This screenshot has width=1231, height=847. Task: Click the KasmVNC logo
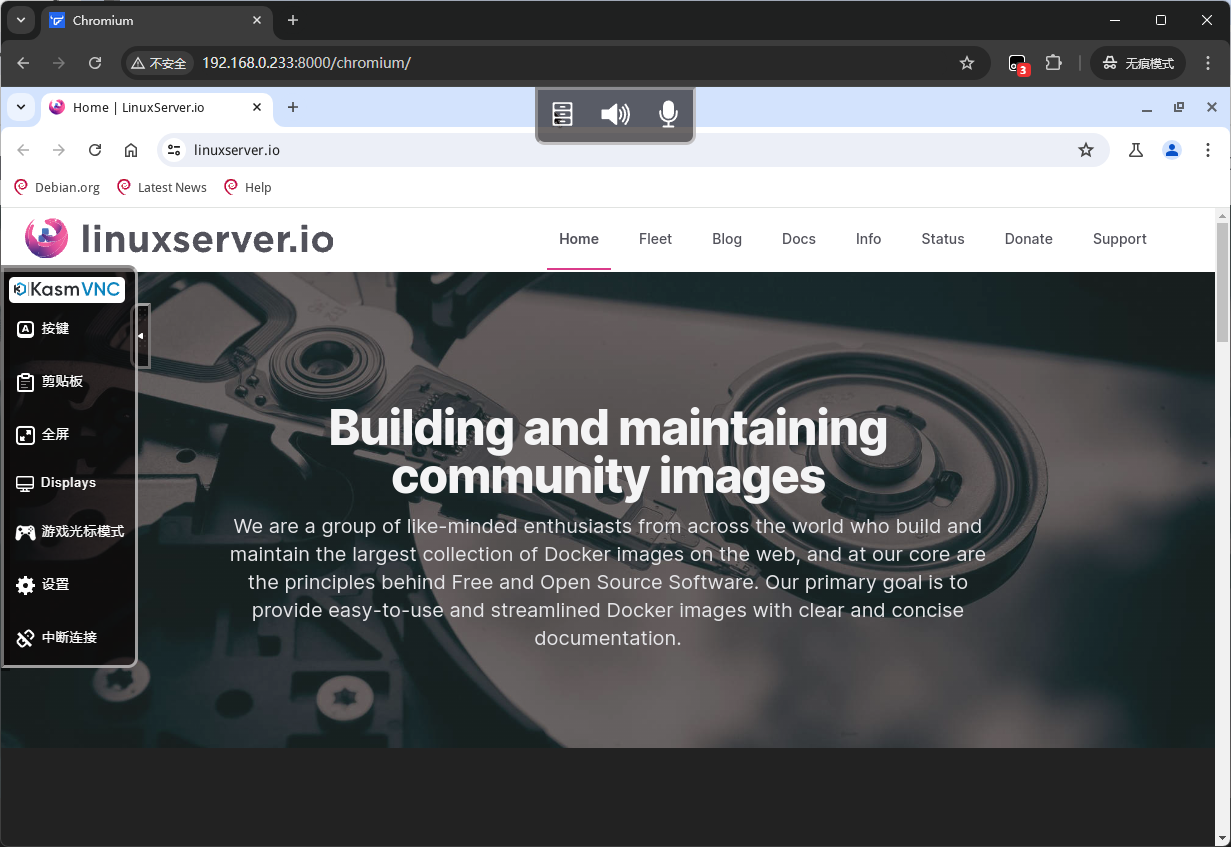click(67, 289)
